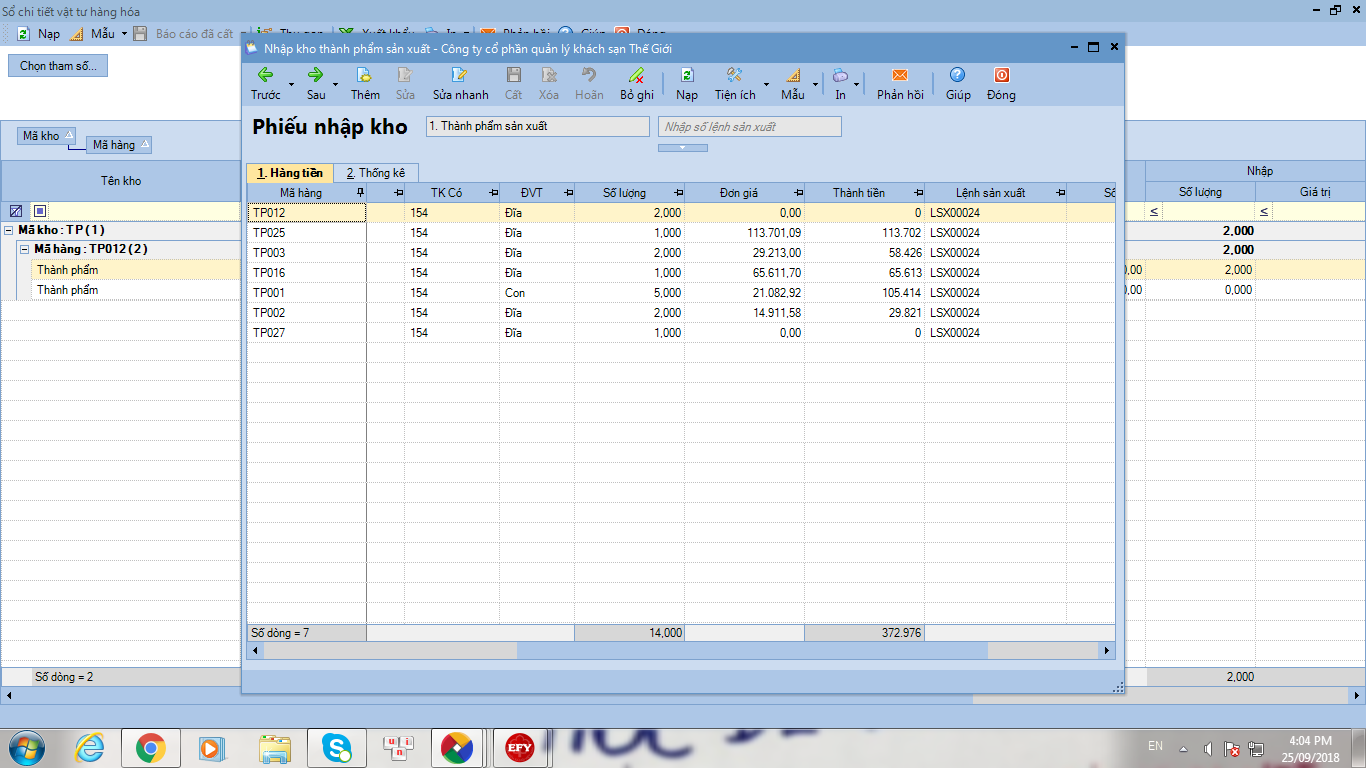Click Đóng to close the warehouse receipt
This screenshot has height=768, width=1366.
pyautogui.click(x=1000, y=83)
